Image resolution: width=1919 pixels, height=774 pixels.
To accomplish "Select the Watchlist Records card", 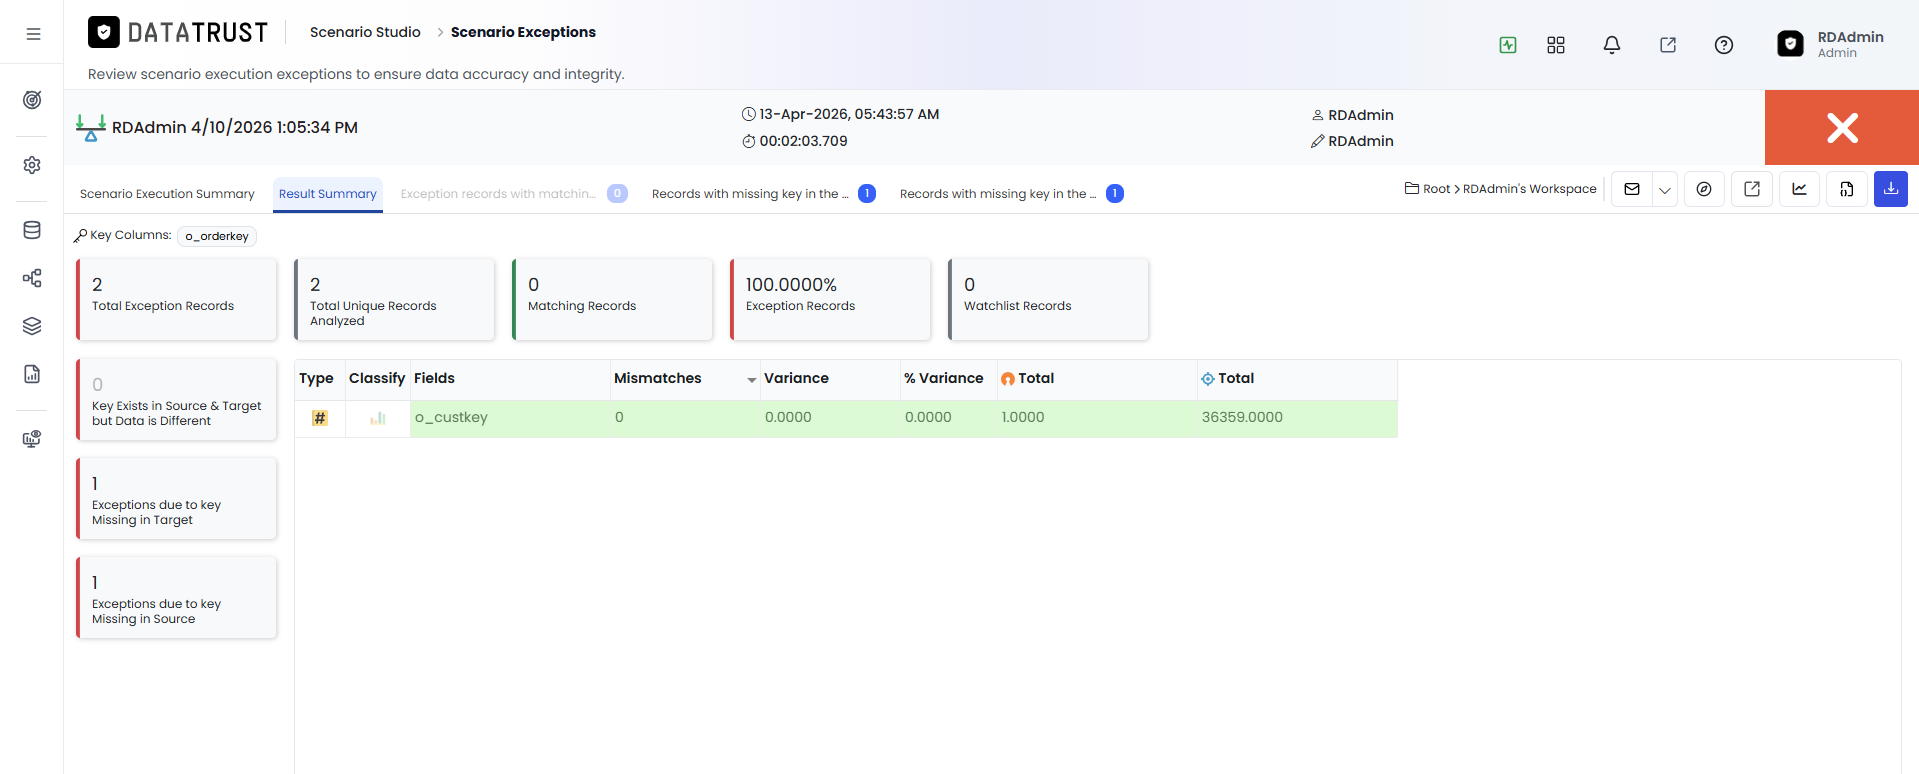I will (x=1049, y=299).
